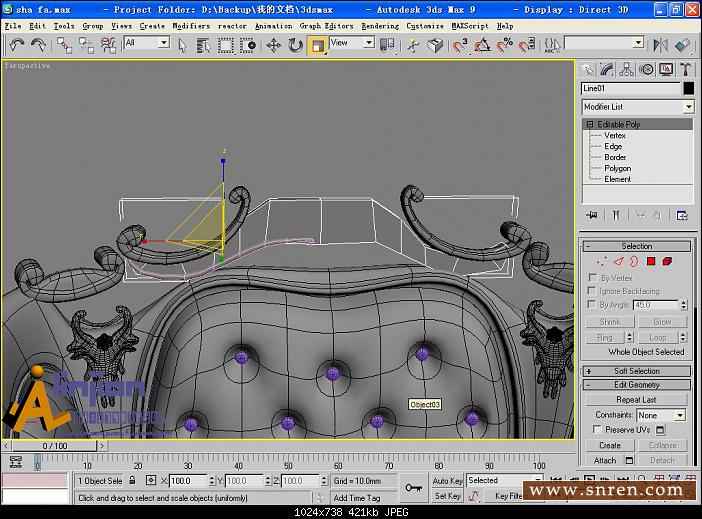Click the Undo arrow in the main toolbar
The height and width of the screenshot is (519, 702).
click(x=16, y=45)
